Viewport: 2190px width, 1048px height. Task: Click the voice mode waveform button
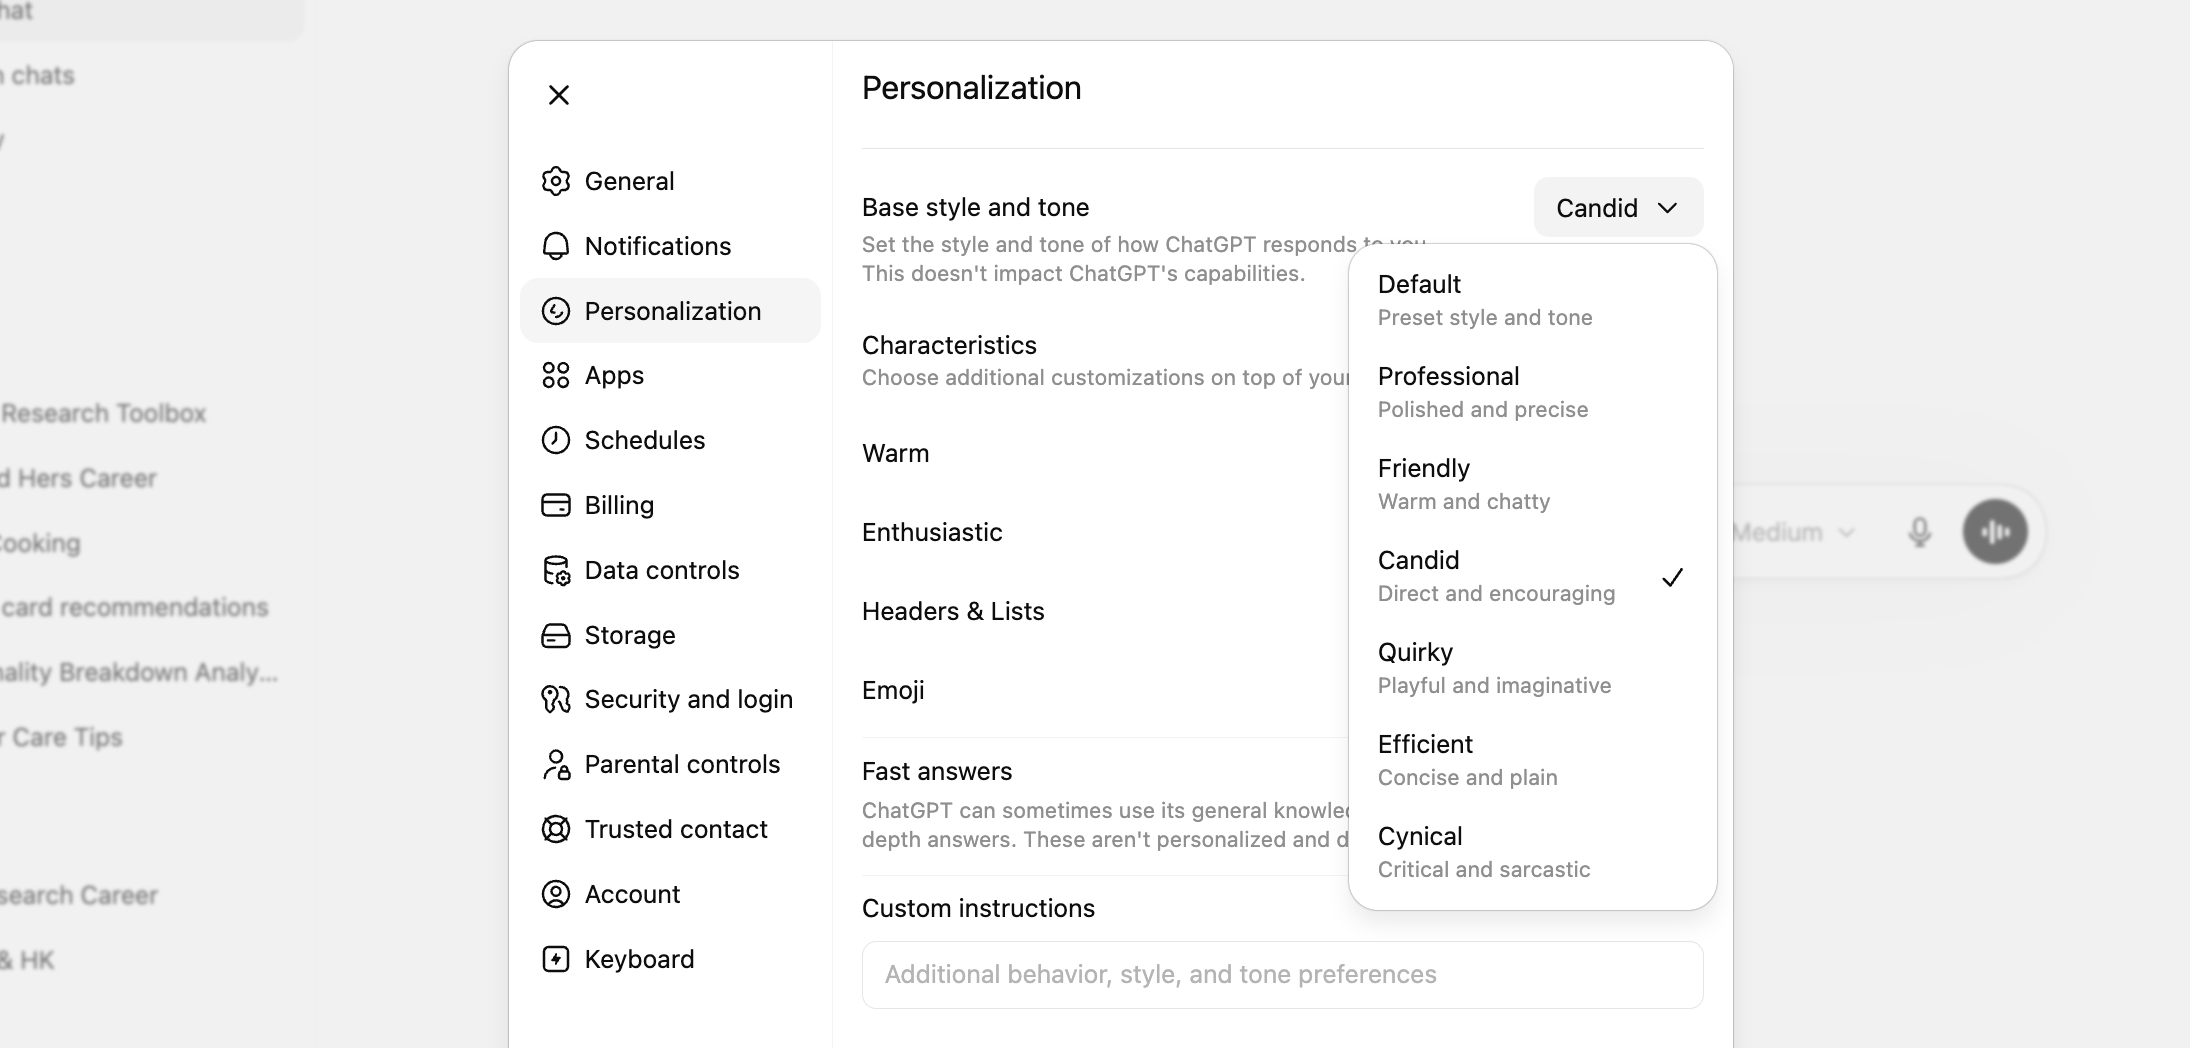1995,532
